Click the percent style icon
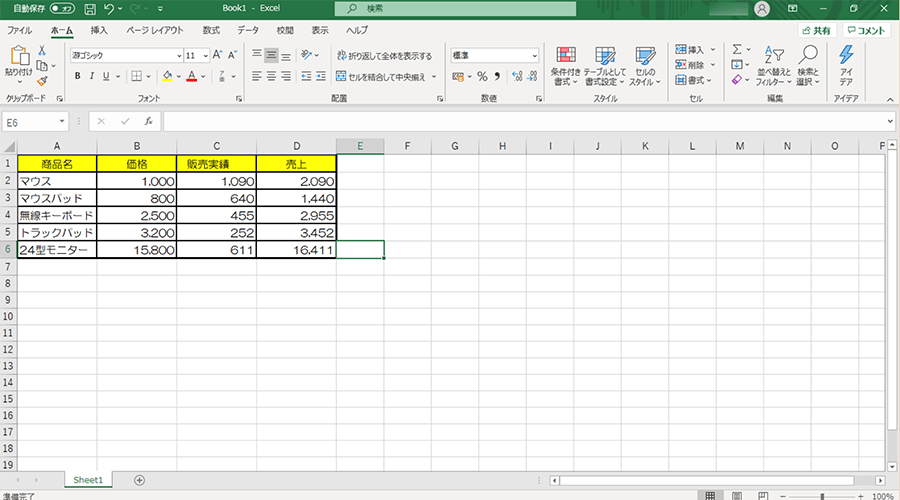900x500 pixels. [x=481, y=76]
